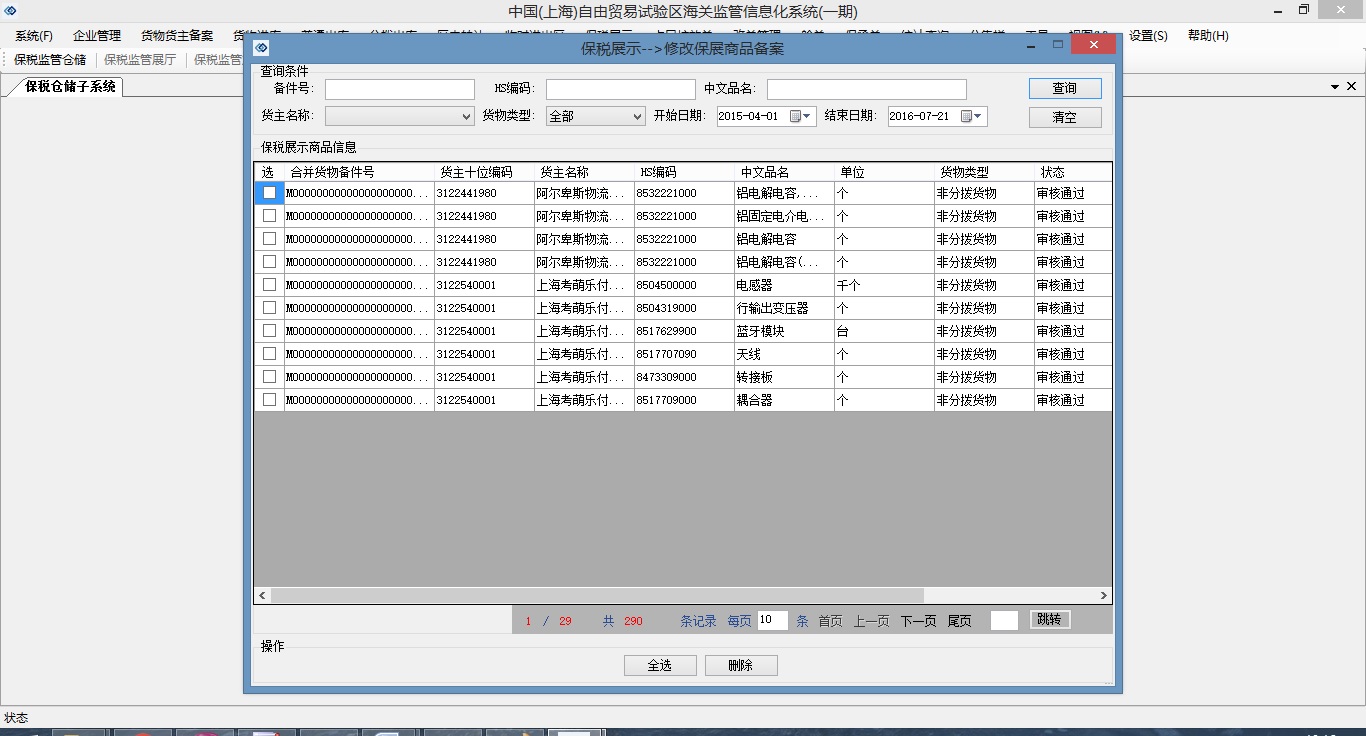Viewport: 1366px width, 736px height.
Task: Open the 企业管理 menu
Action: 97,36
